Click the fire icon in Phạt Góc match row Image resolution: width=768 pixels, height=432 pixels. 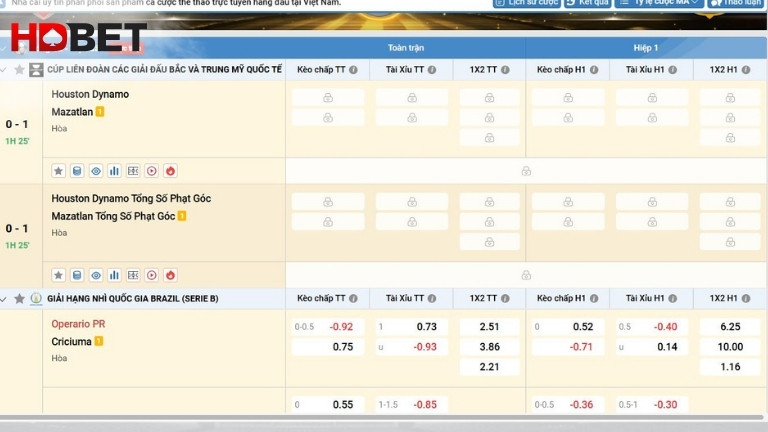point(170,275)
